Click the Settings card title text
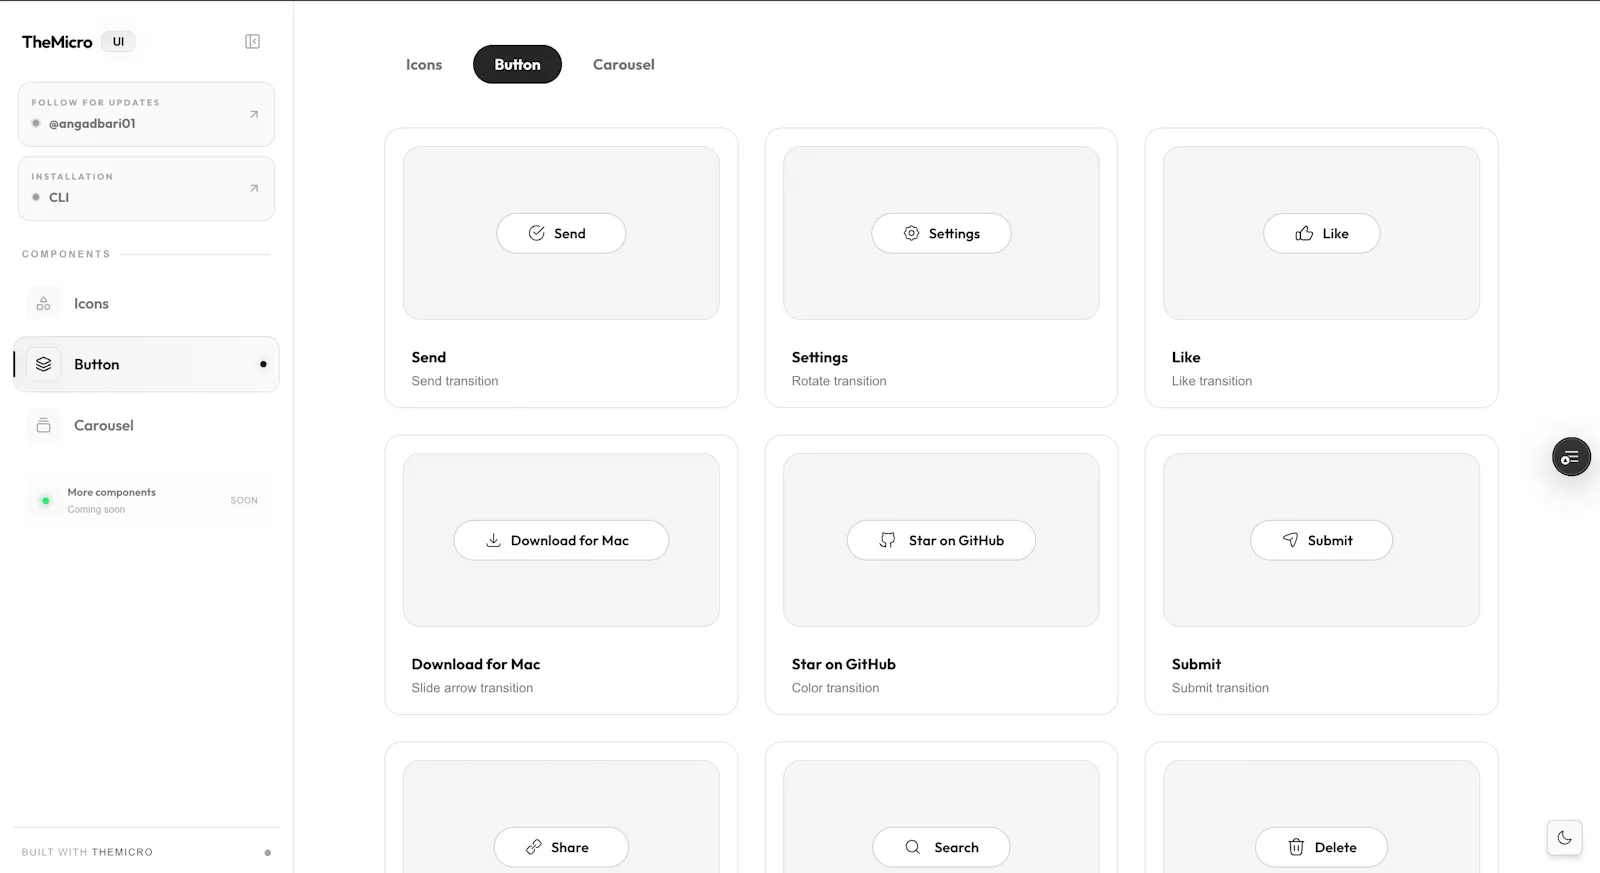 [x=820, y=357]
